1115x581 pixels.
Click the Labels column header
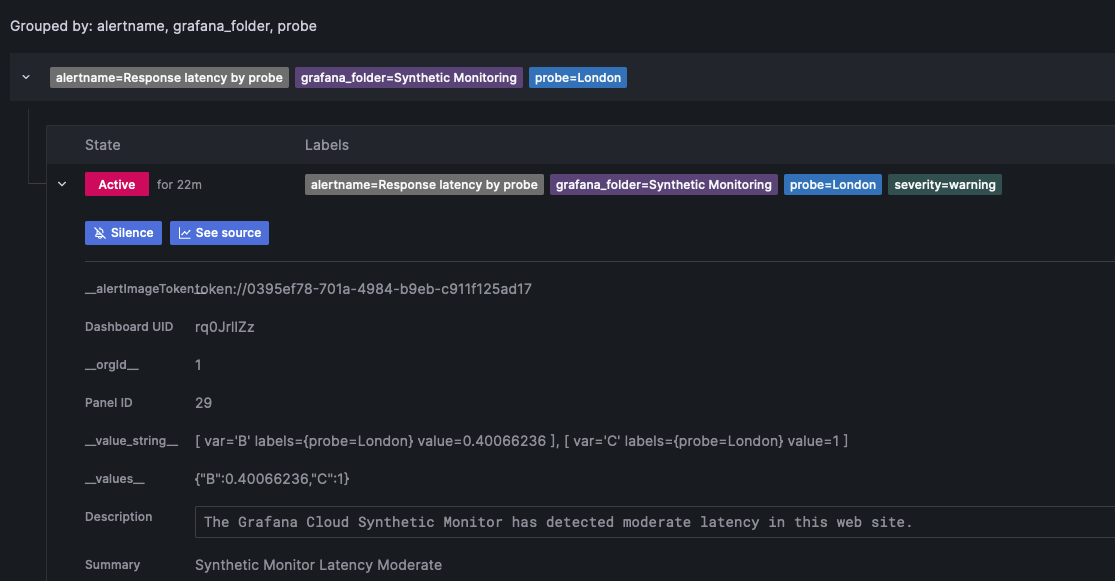click(x=326, y=145)
